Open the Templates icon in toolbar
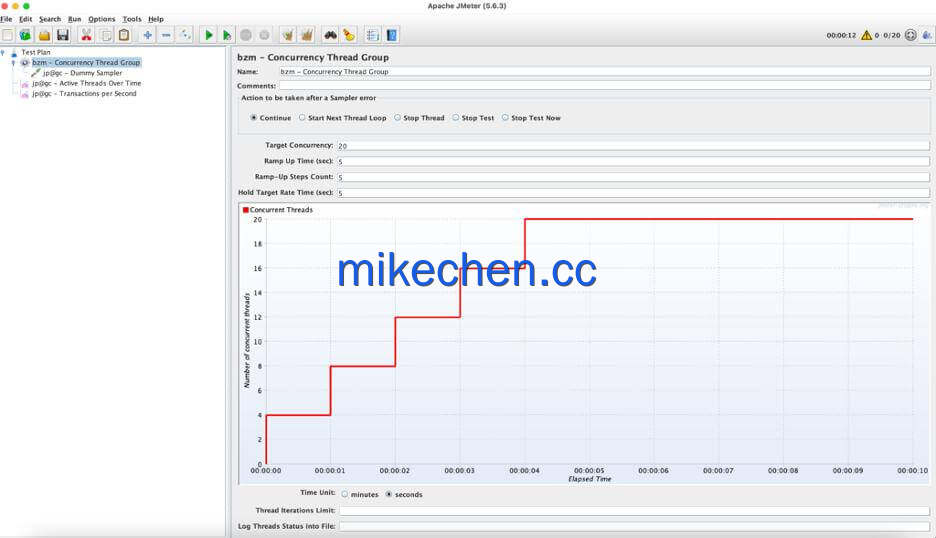Screen dimensions: 936x538 (25, 35)
